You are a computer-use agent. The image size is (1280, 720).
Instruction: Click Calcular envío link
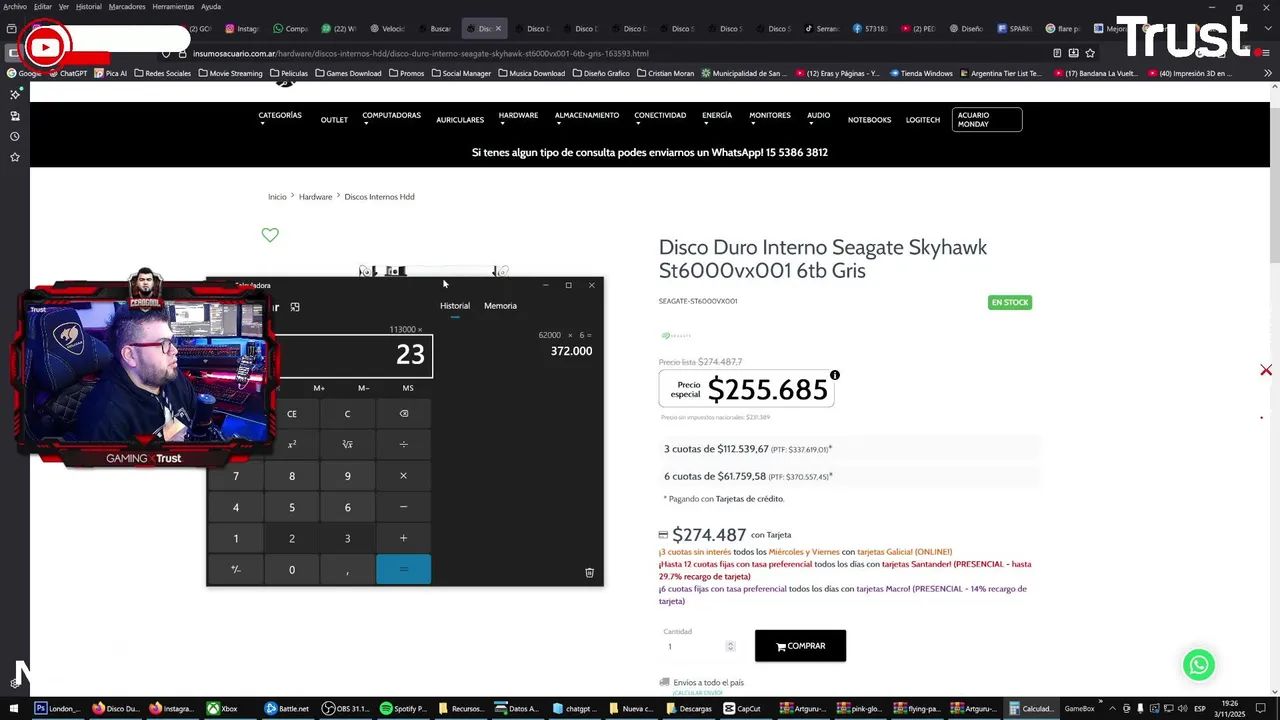coord(697,693)
